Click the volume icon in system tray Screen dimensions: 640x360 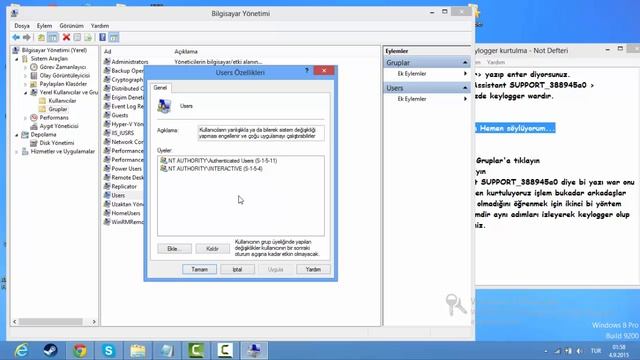[x=580, y=351]
